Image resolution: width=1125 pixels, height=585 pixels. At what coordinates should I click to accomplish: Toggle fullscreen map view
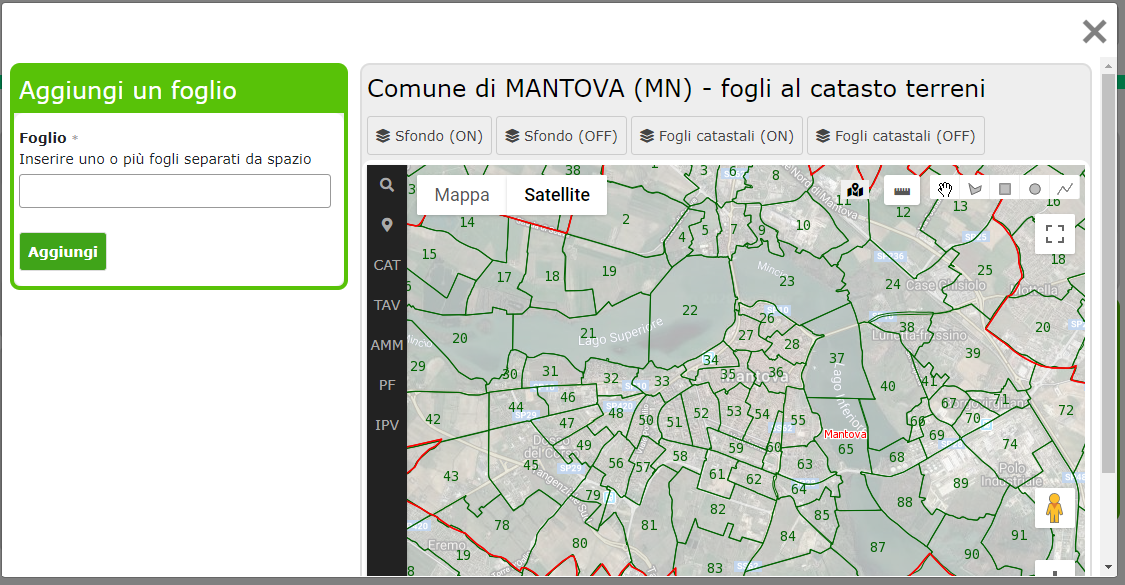coord(1055,234)
